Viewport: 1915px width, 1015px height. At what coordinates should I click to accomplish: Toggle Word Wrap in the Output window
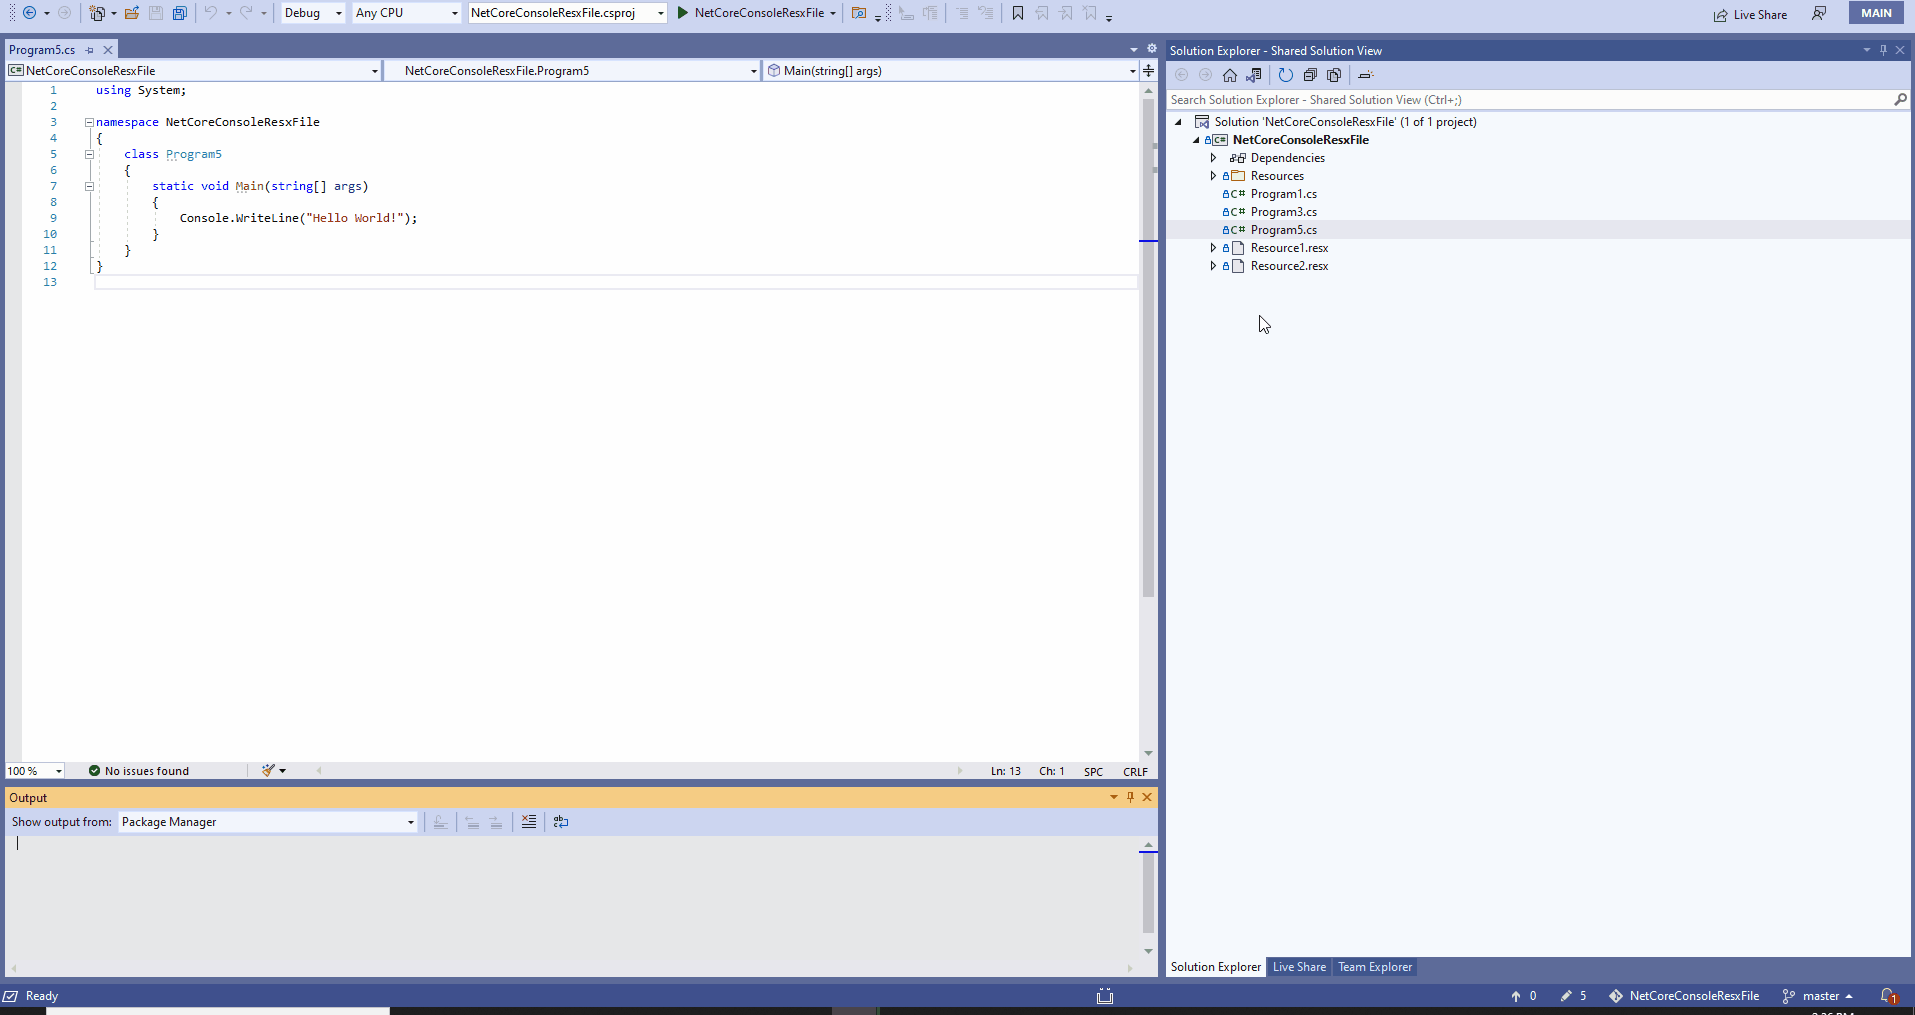pos(559,821)
